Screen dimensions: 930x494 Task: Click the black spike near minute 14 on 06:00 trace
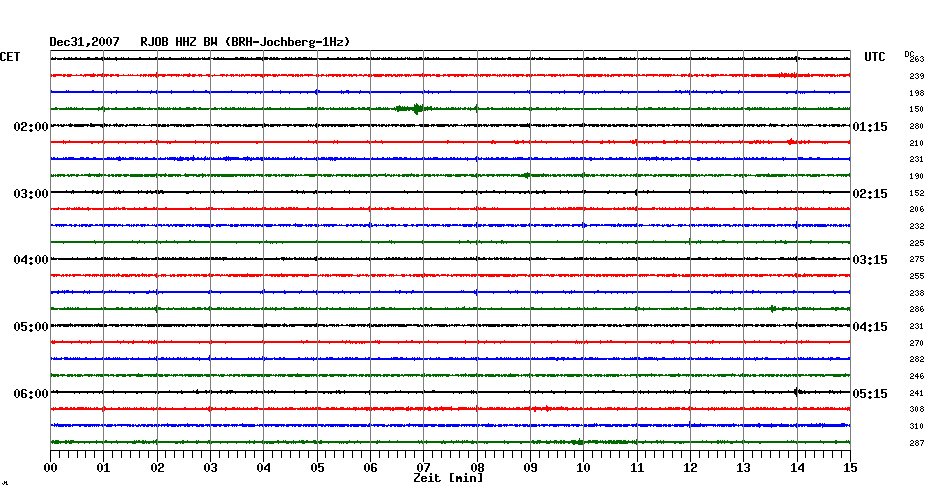tap(798, 391)
